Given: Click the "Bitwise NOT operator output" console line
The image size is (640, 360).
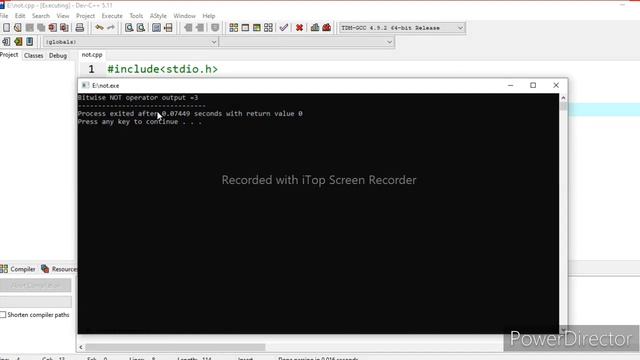Looking at the screenshot, I should point(138,98).
